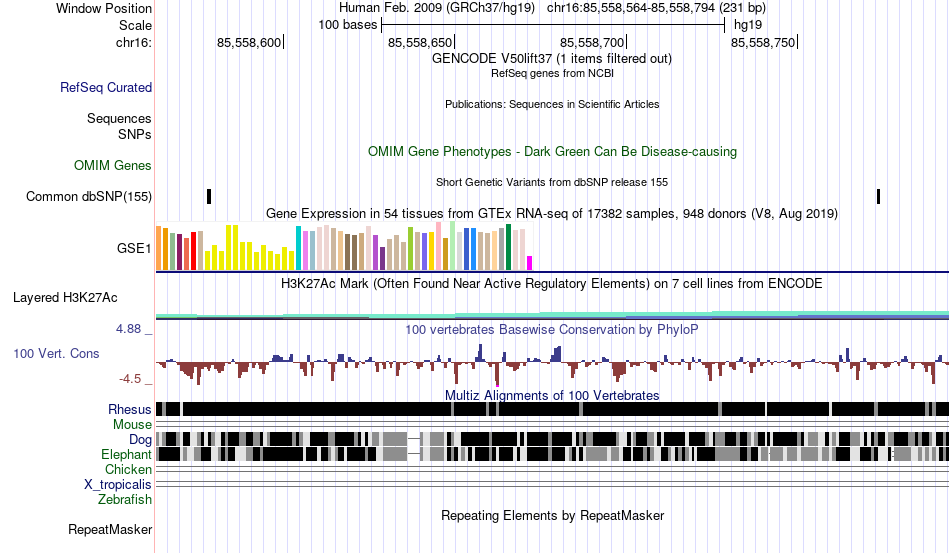The image size is (950, 553).
Task: Click the 85,558,700 coordinate label
Action: (592, 42)
